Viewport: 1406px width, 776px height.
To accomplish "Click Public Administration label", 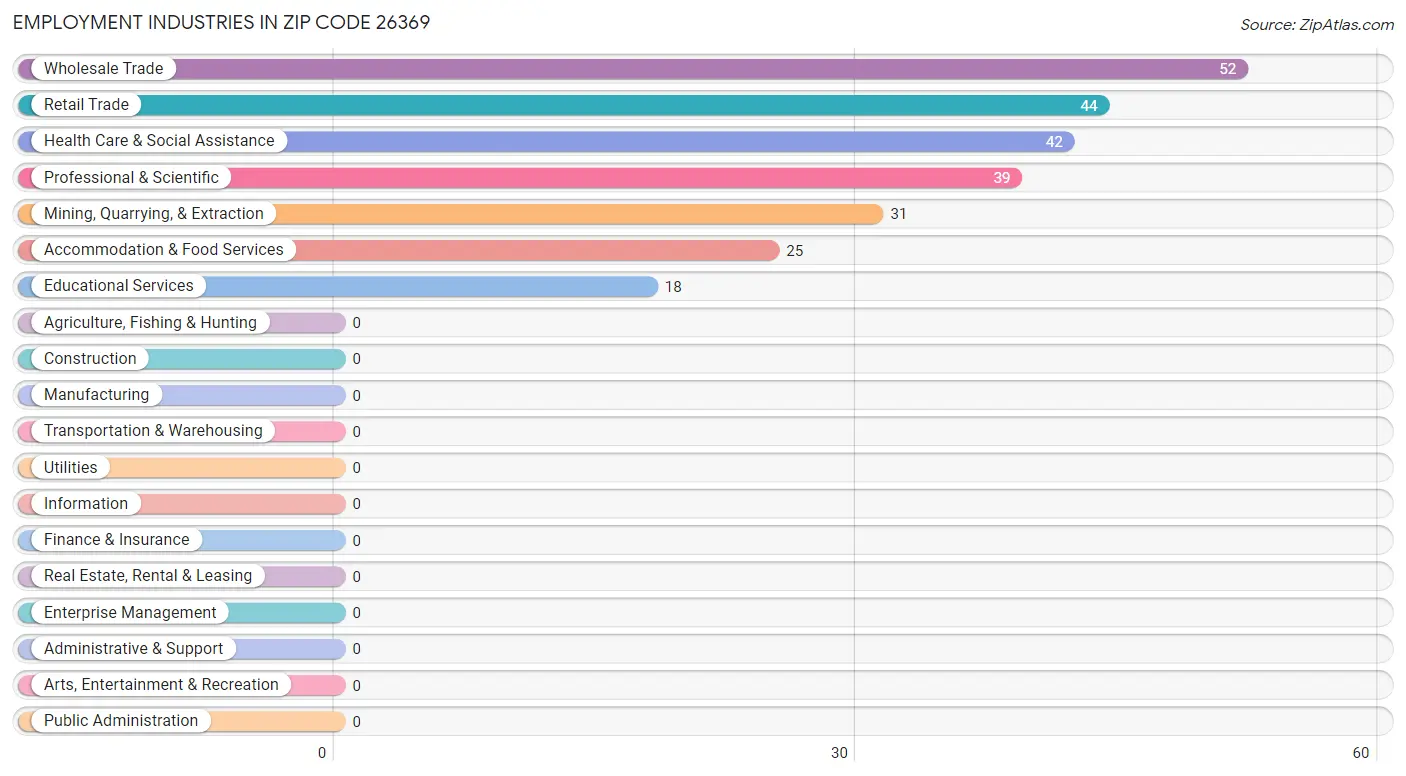I will [x=121, y=721].
